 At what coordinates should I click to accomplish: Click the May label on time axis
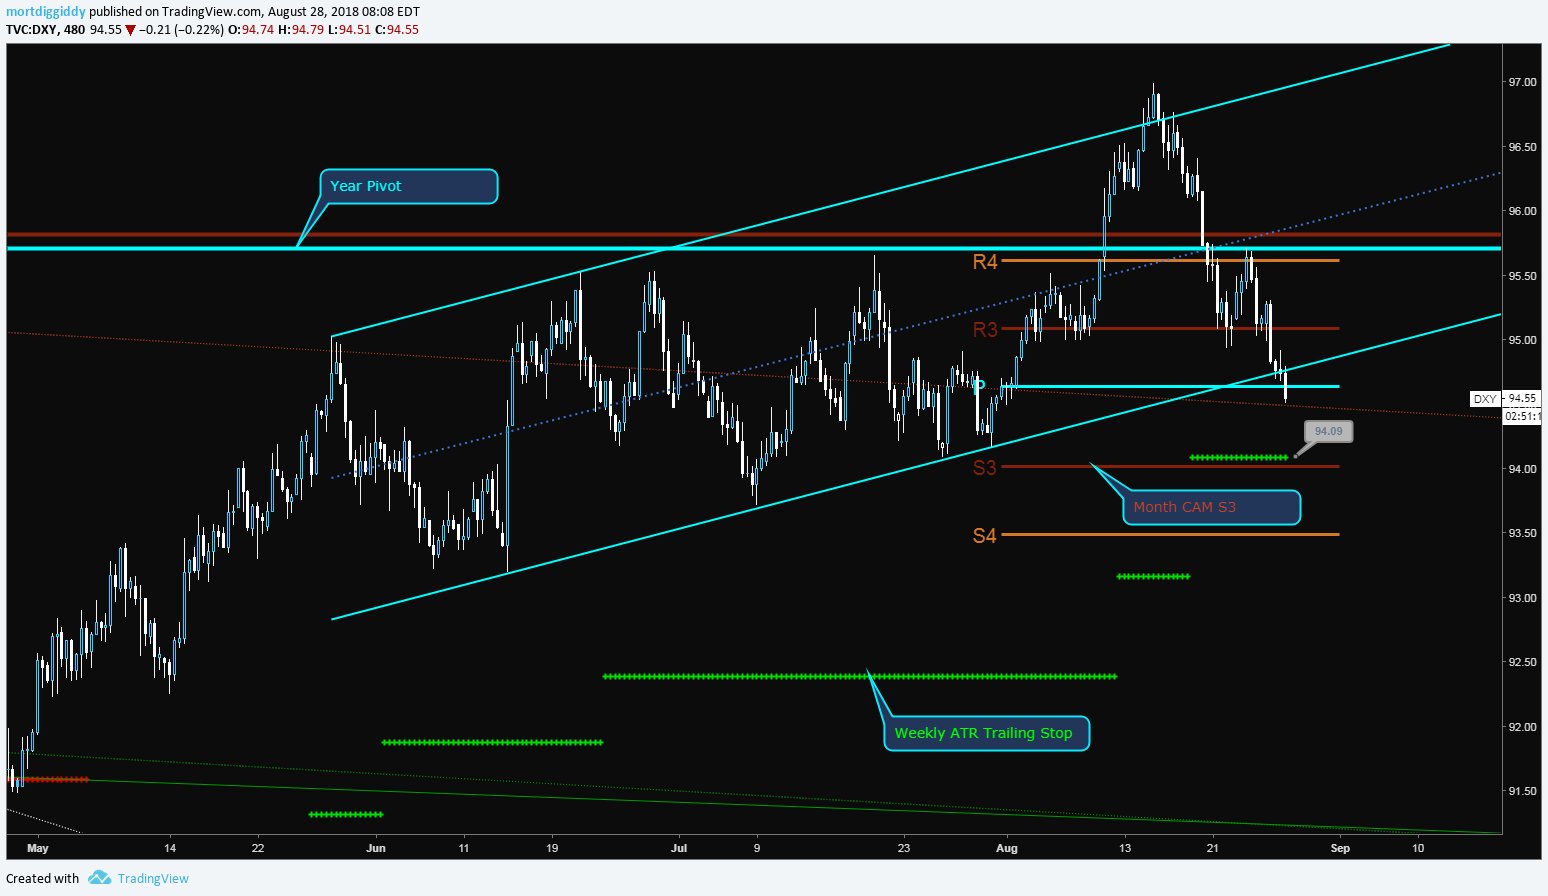coord(37,848)
